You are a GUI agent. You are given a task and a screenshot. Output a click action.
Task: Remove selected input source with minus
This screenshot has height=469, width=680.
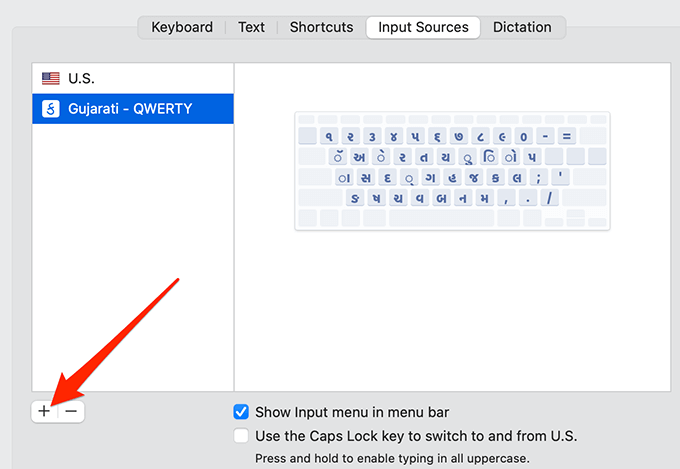(x=70, y=411)
